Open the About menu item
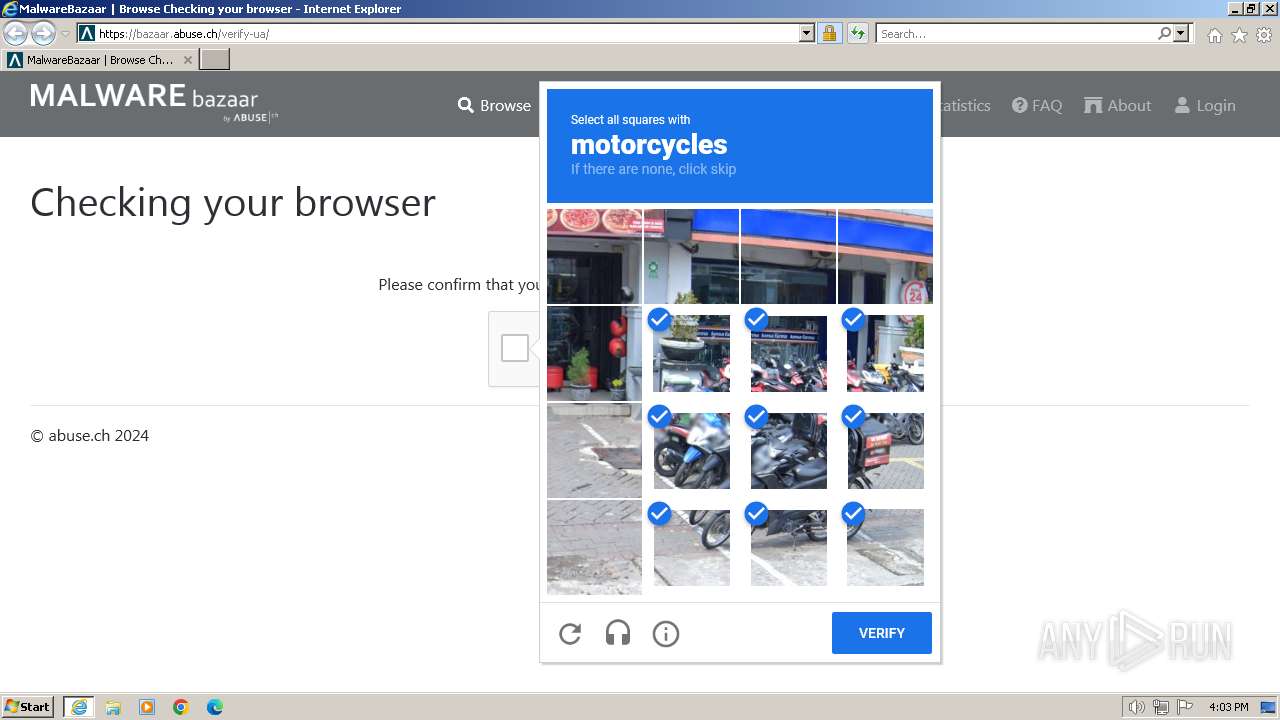This screenshot has width=1280, height=720. (1118, 105)
